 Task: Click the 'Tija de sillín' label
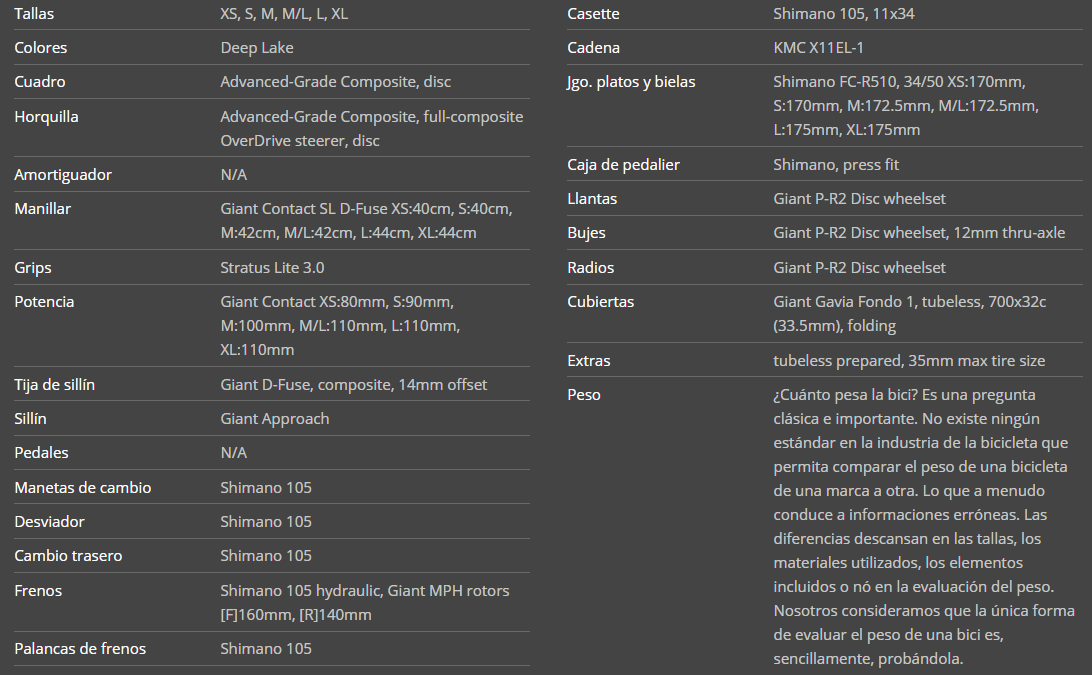click(55, 385)
